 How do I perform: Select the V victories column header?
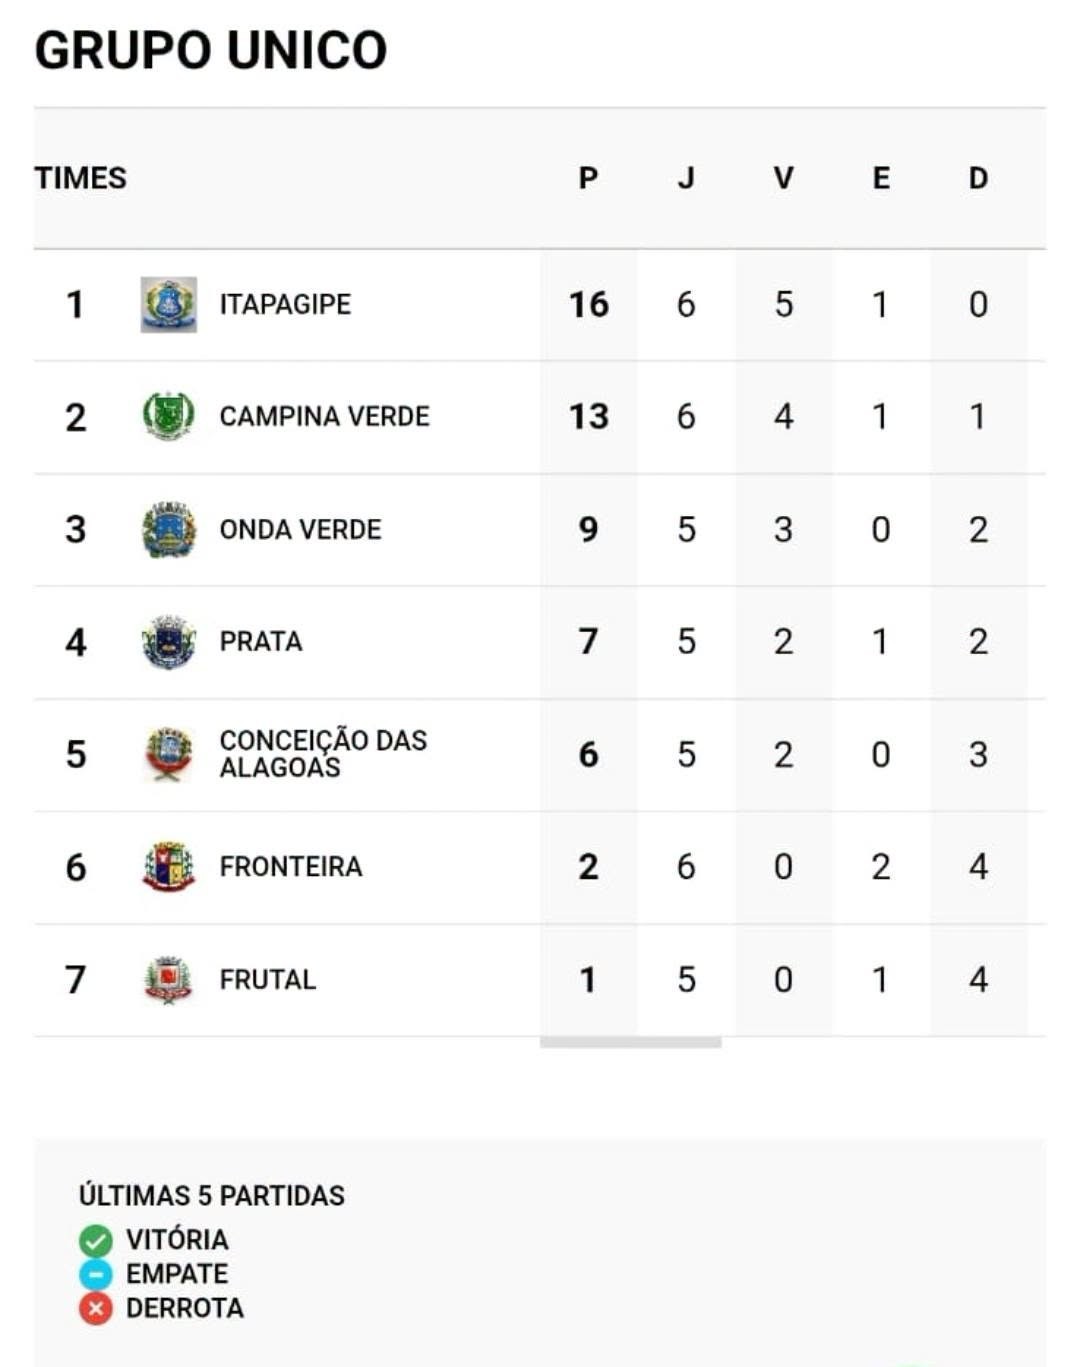click(783, 178)
